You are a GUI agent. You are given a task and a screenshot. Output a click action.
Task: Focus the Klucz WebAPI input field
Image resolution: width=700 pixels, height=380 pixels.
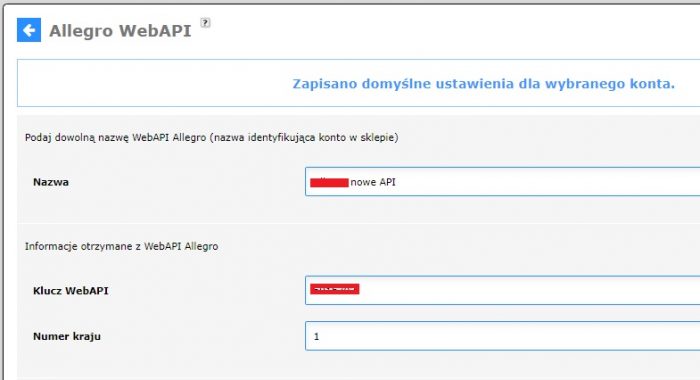point(502,290)
